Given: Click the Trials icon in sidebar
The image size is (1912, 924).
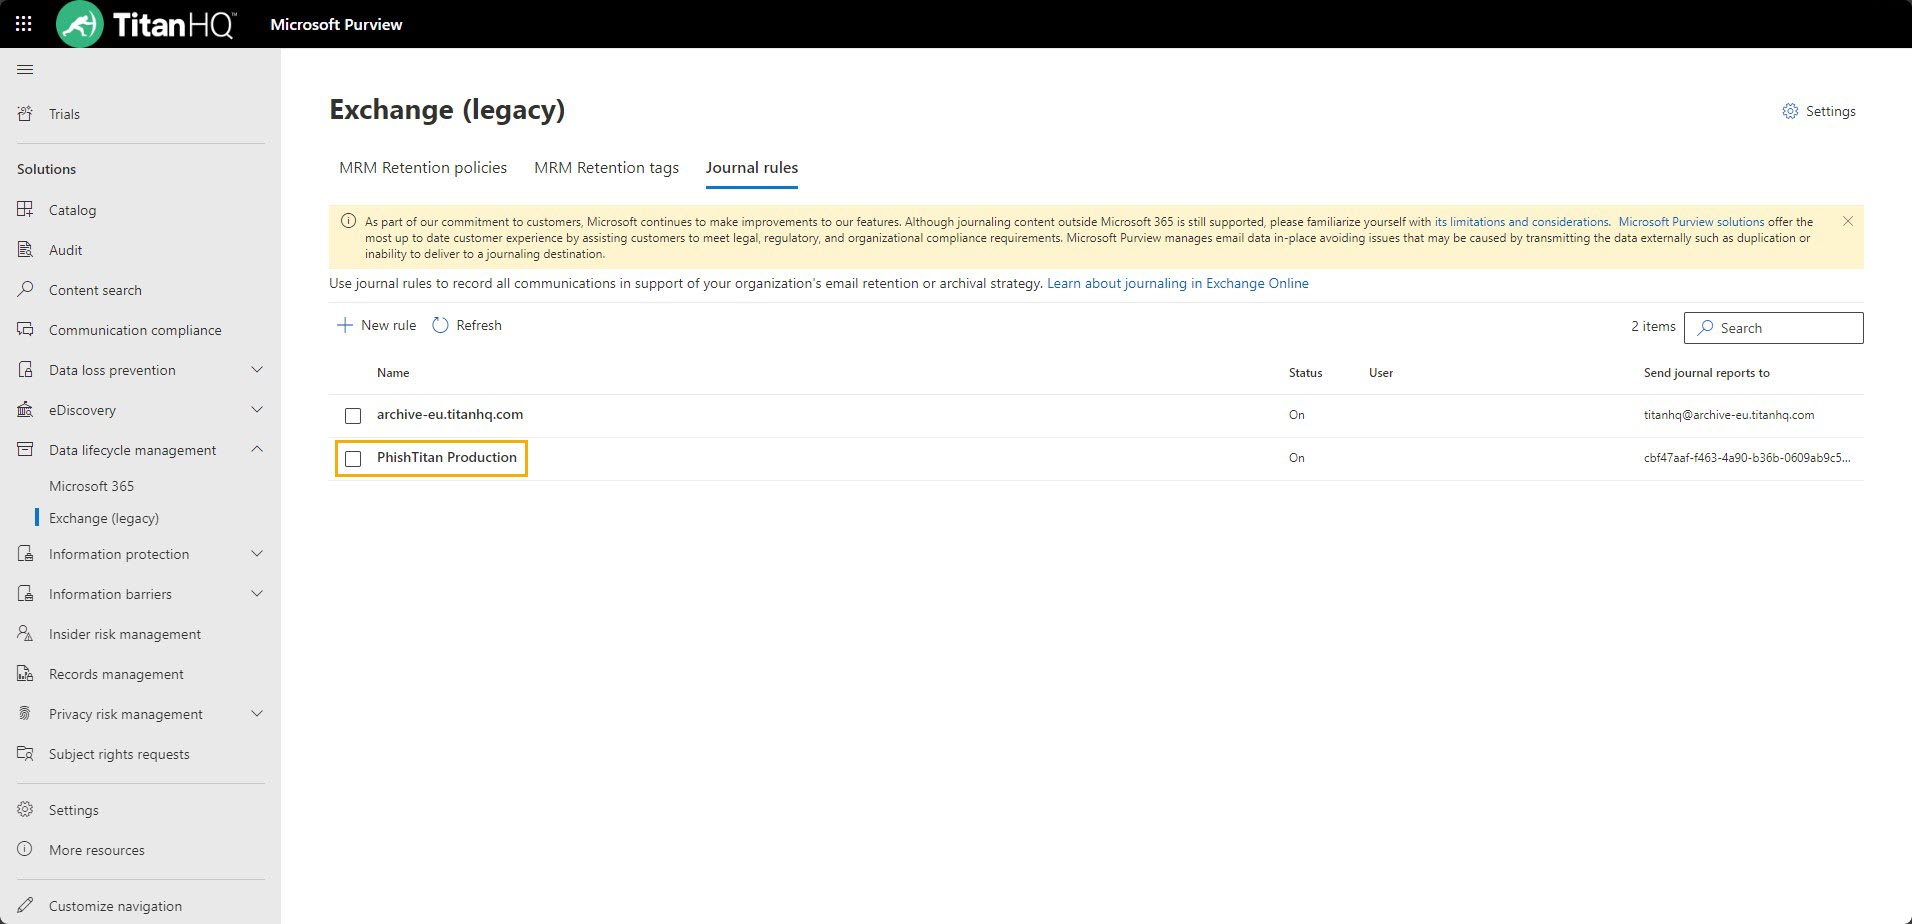Looking at the screenshot, I should click(26, 114).
